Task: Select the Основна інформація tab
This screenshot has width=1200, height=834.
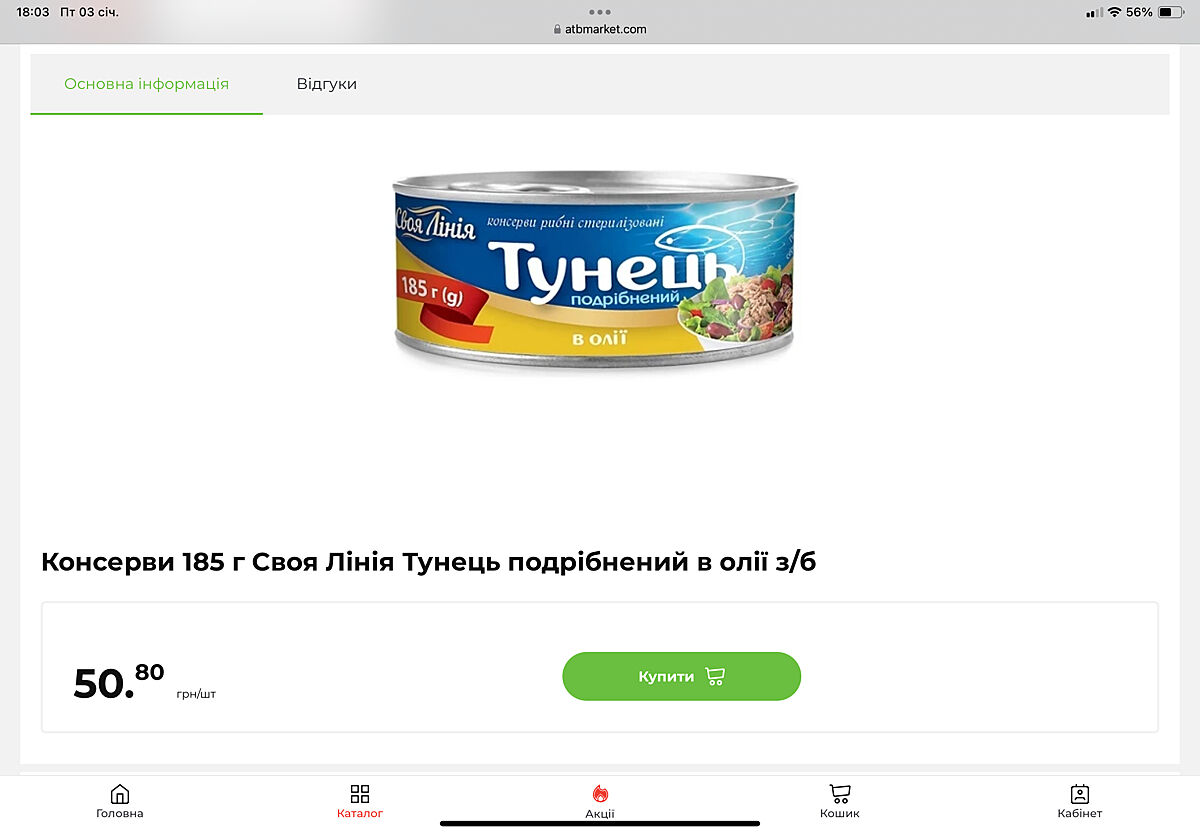Action: coord(147,84)
